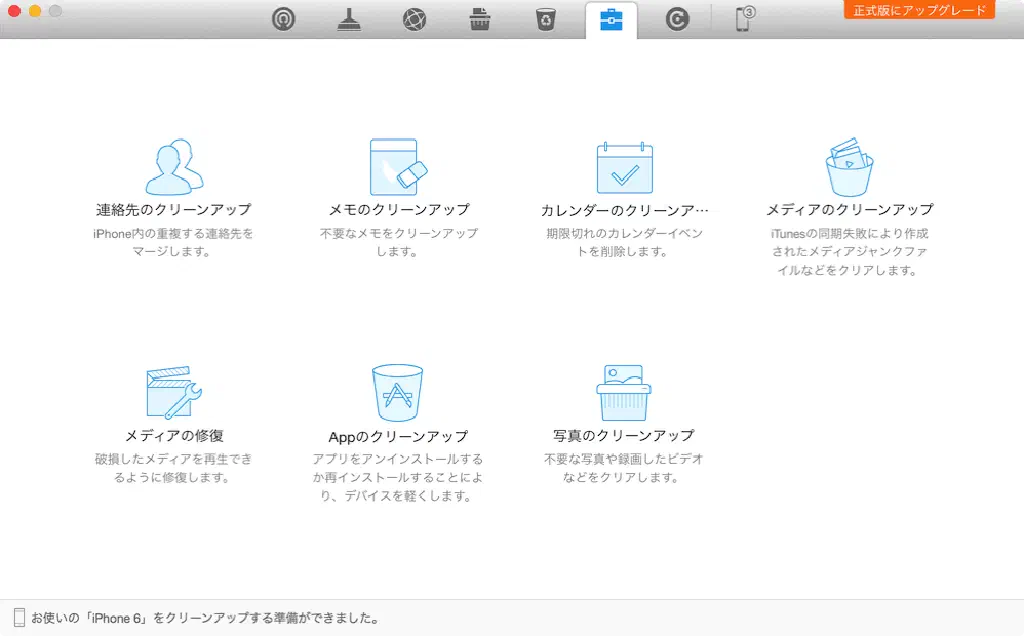Select the shredder privacy tab in toolbar
This screenshot has height=636, width=1024.
coord(480,20)
